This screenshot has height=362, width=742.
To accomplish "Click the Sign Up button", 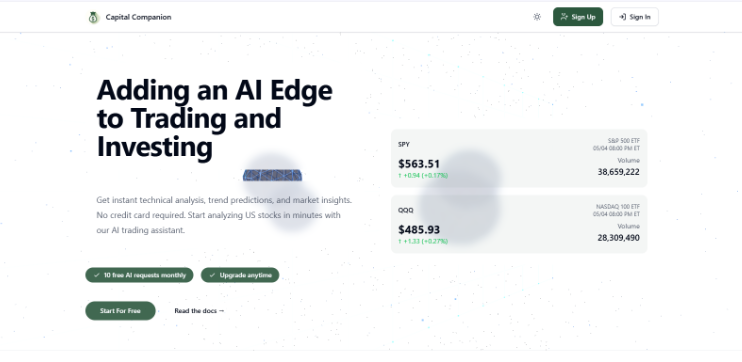I will point(578,17).
